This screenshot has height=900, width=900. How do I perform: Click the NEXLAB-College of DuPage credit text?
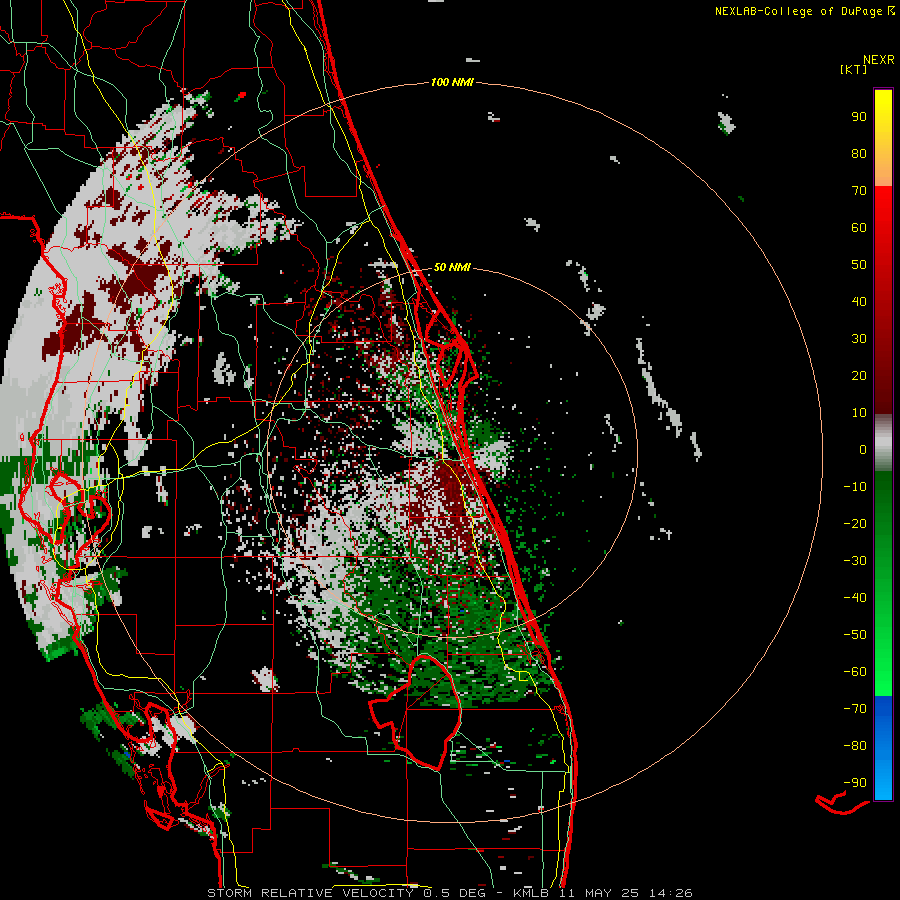(x=805, y=11)
